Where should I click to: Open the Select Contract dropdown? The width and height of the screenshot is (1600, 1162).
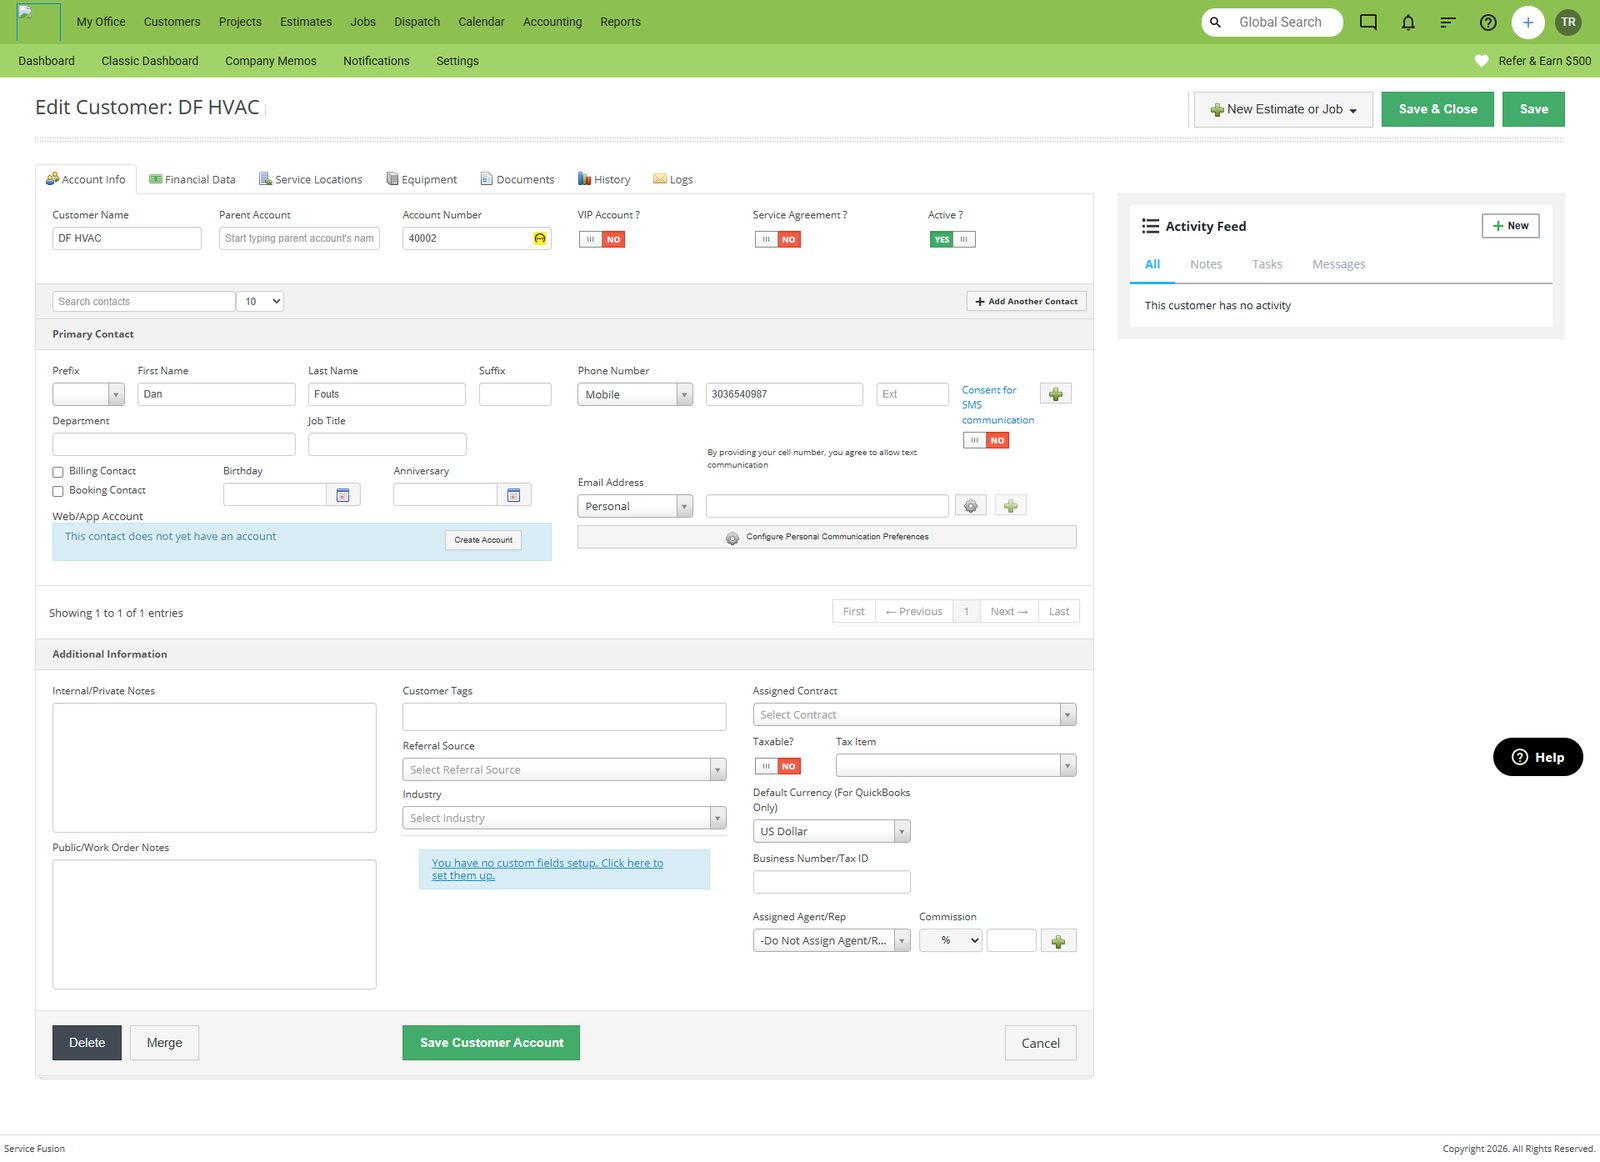coord(914,714)
